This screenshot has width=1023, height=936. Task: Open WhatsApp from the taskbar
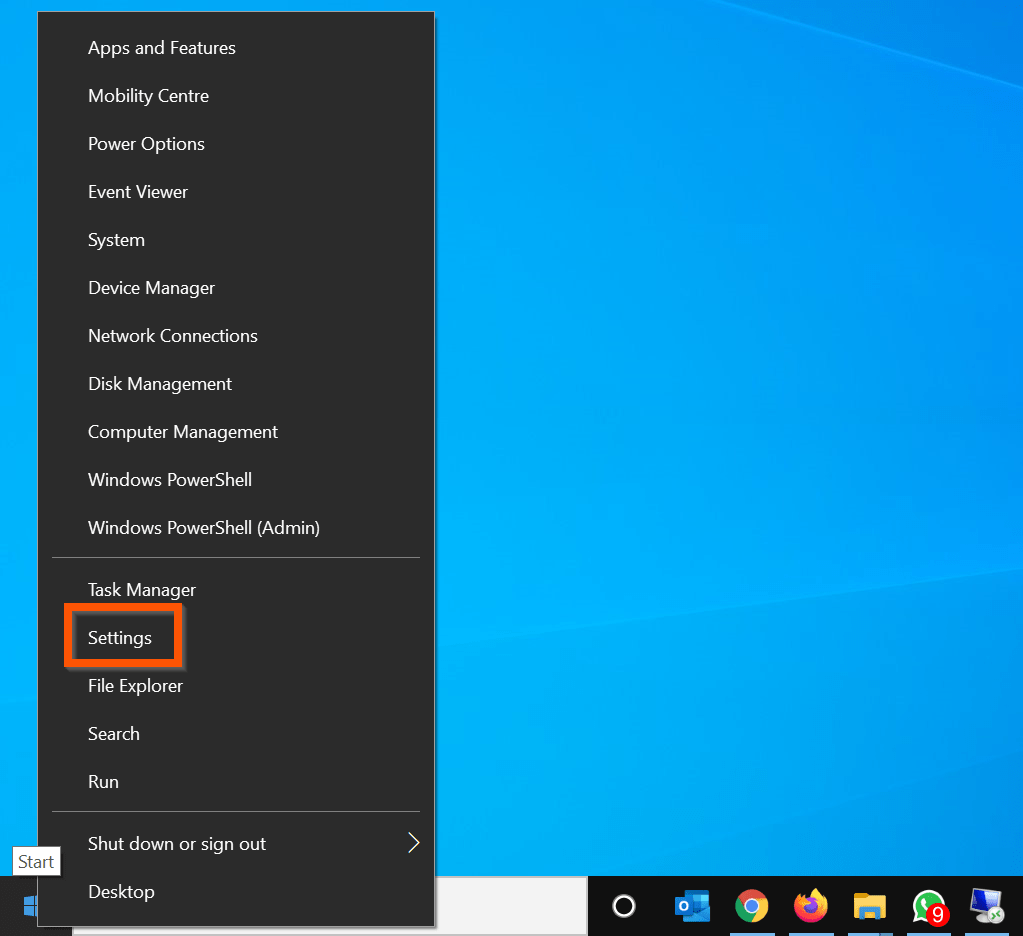pos(929,907)
